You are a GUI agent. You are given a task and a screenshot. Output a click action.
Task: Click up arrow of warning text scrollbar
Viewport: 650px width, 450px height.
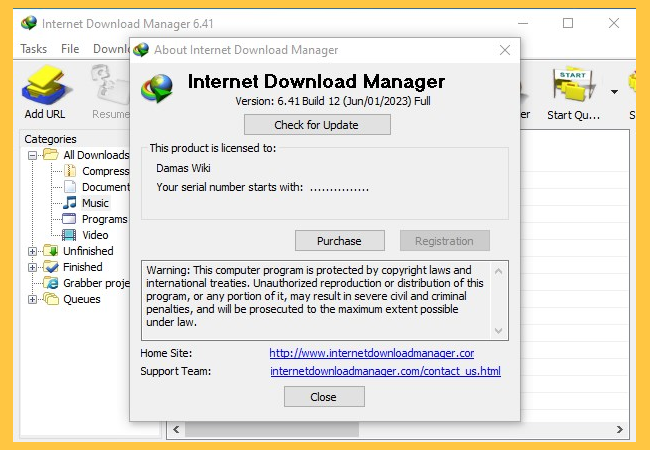coord(499,271)
